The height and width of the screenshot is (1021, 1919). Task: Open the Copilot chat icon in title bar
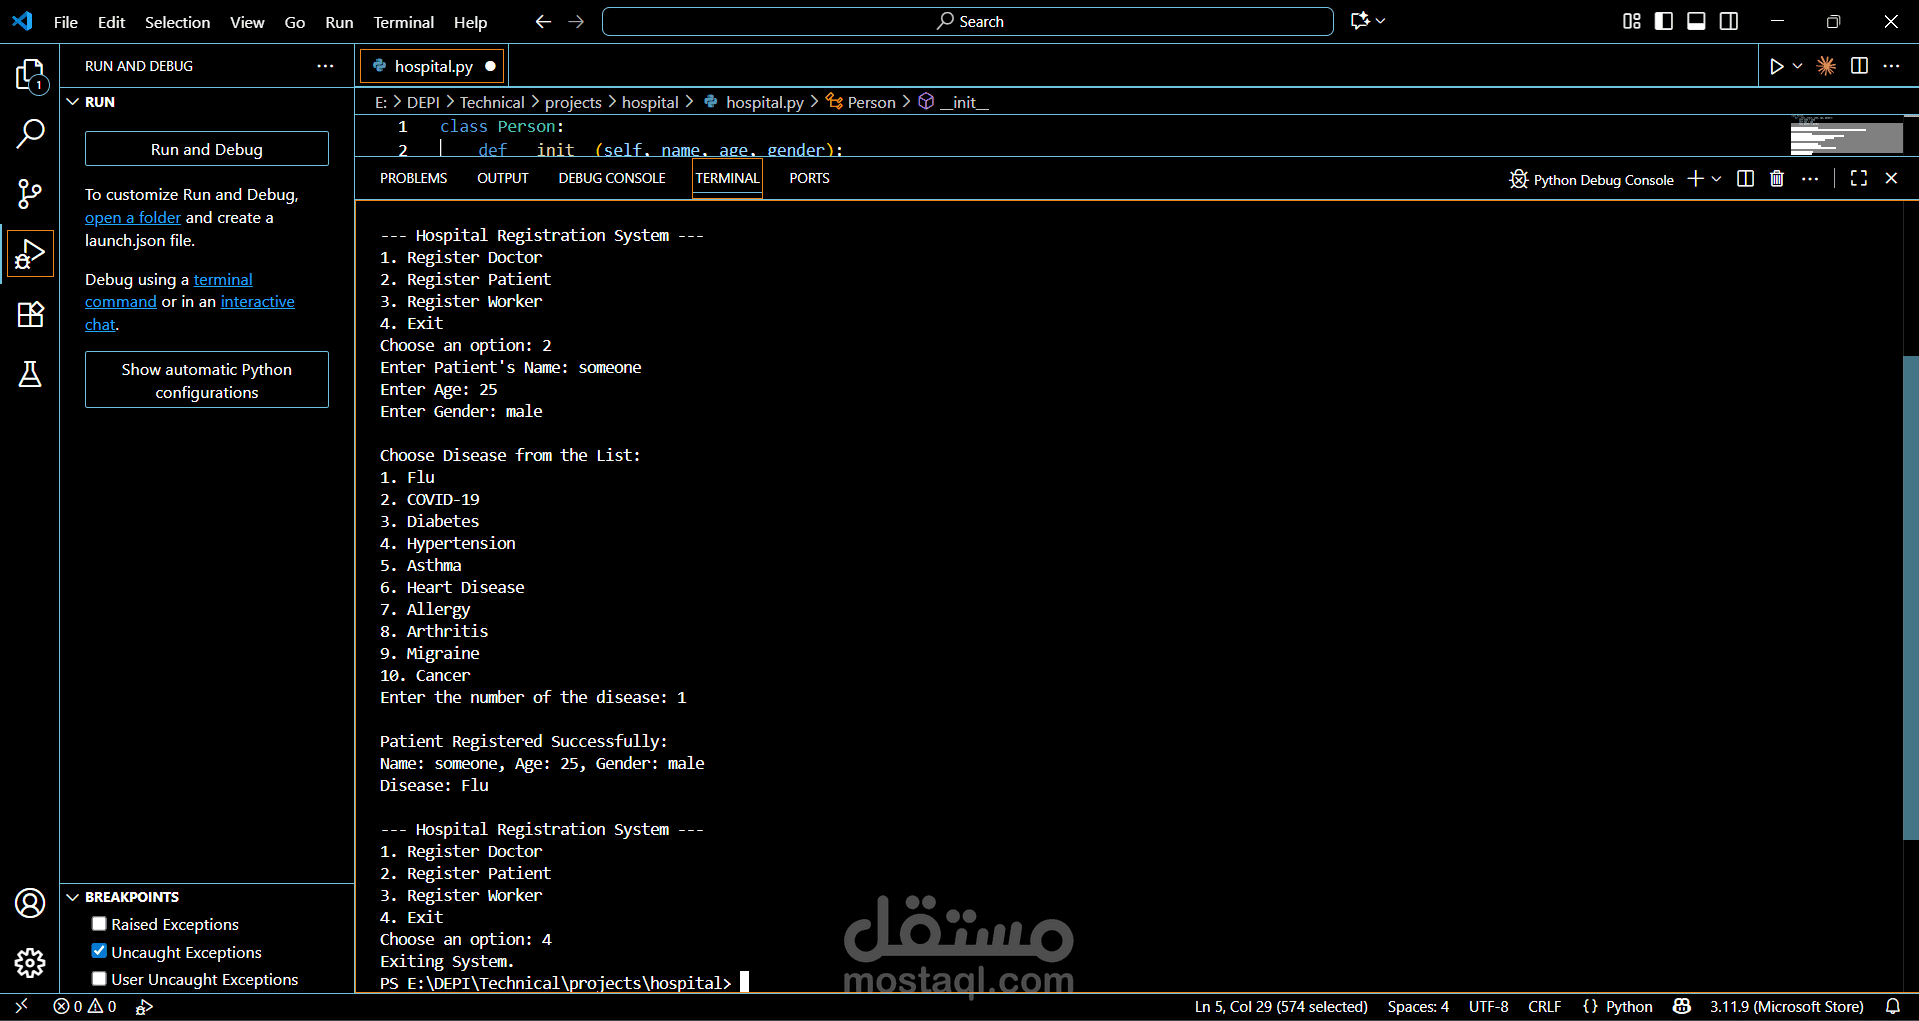1360,21
